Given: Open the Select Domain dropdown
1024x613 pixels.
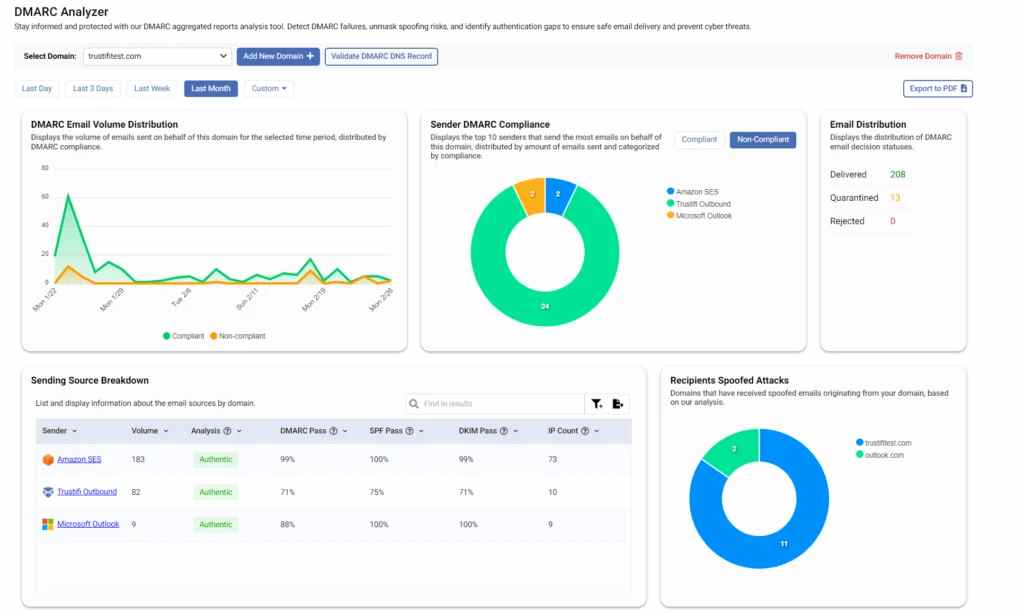Looking at the screenshot, I should [157, 56].
